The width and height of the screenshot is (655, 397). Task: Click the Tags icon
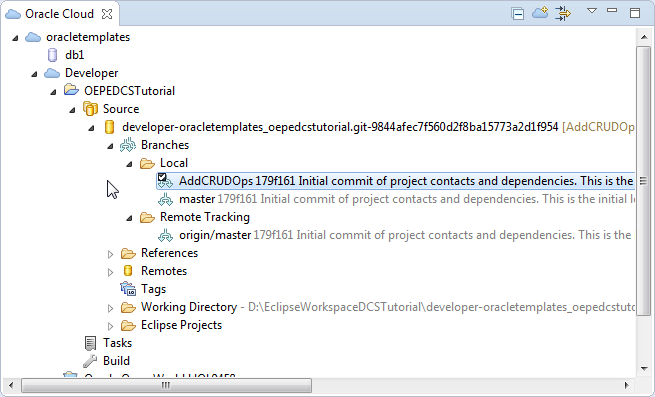pos(128,289)
